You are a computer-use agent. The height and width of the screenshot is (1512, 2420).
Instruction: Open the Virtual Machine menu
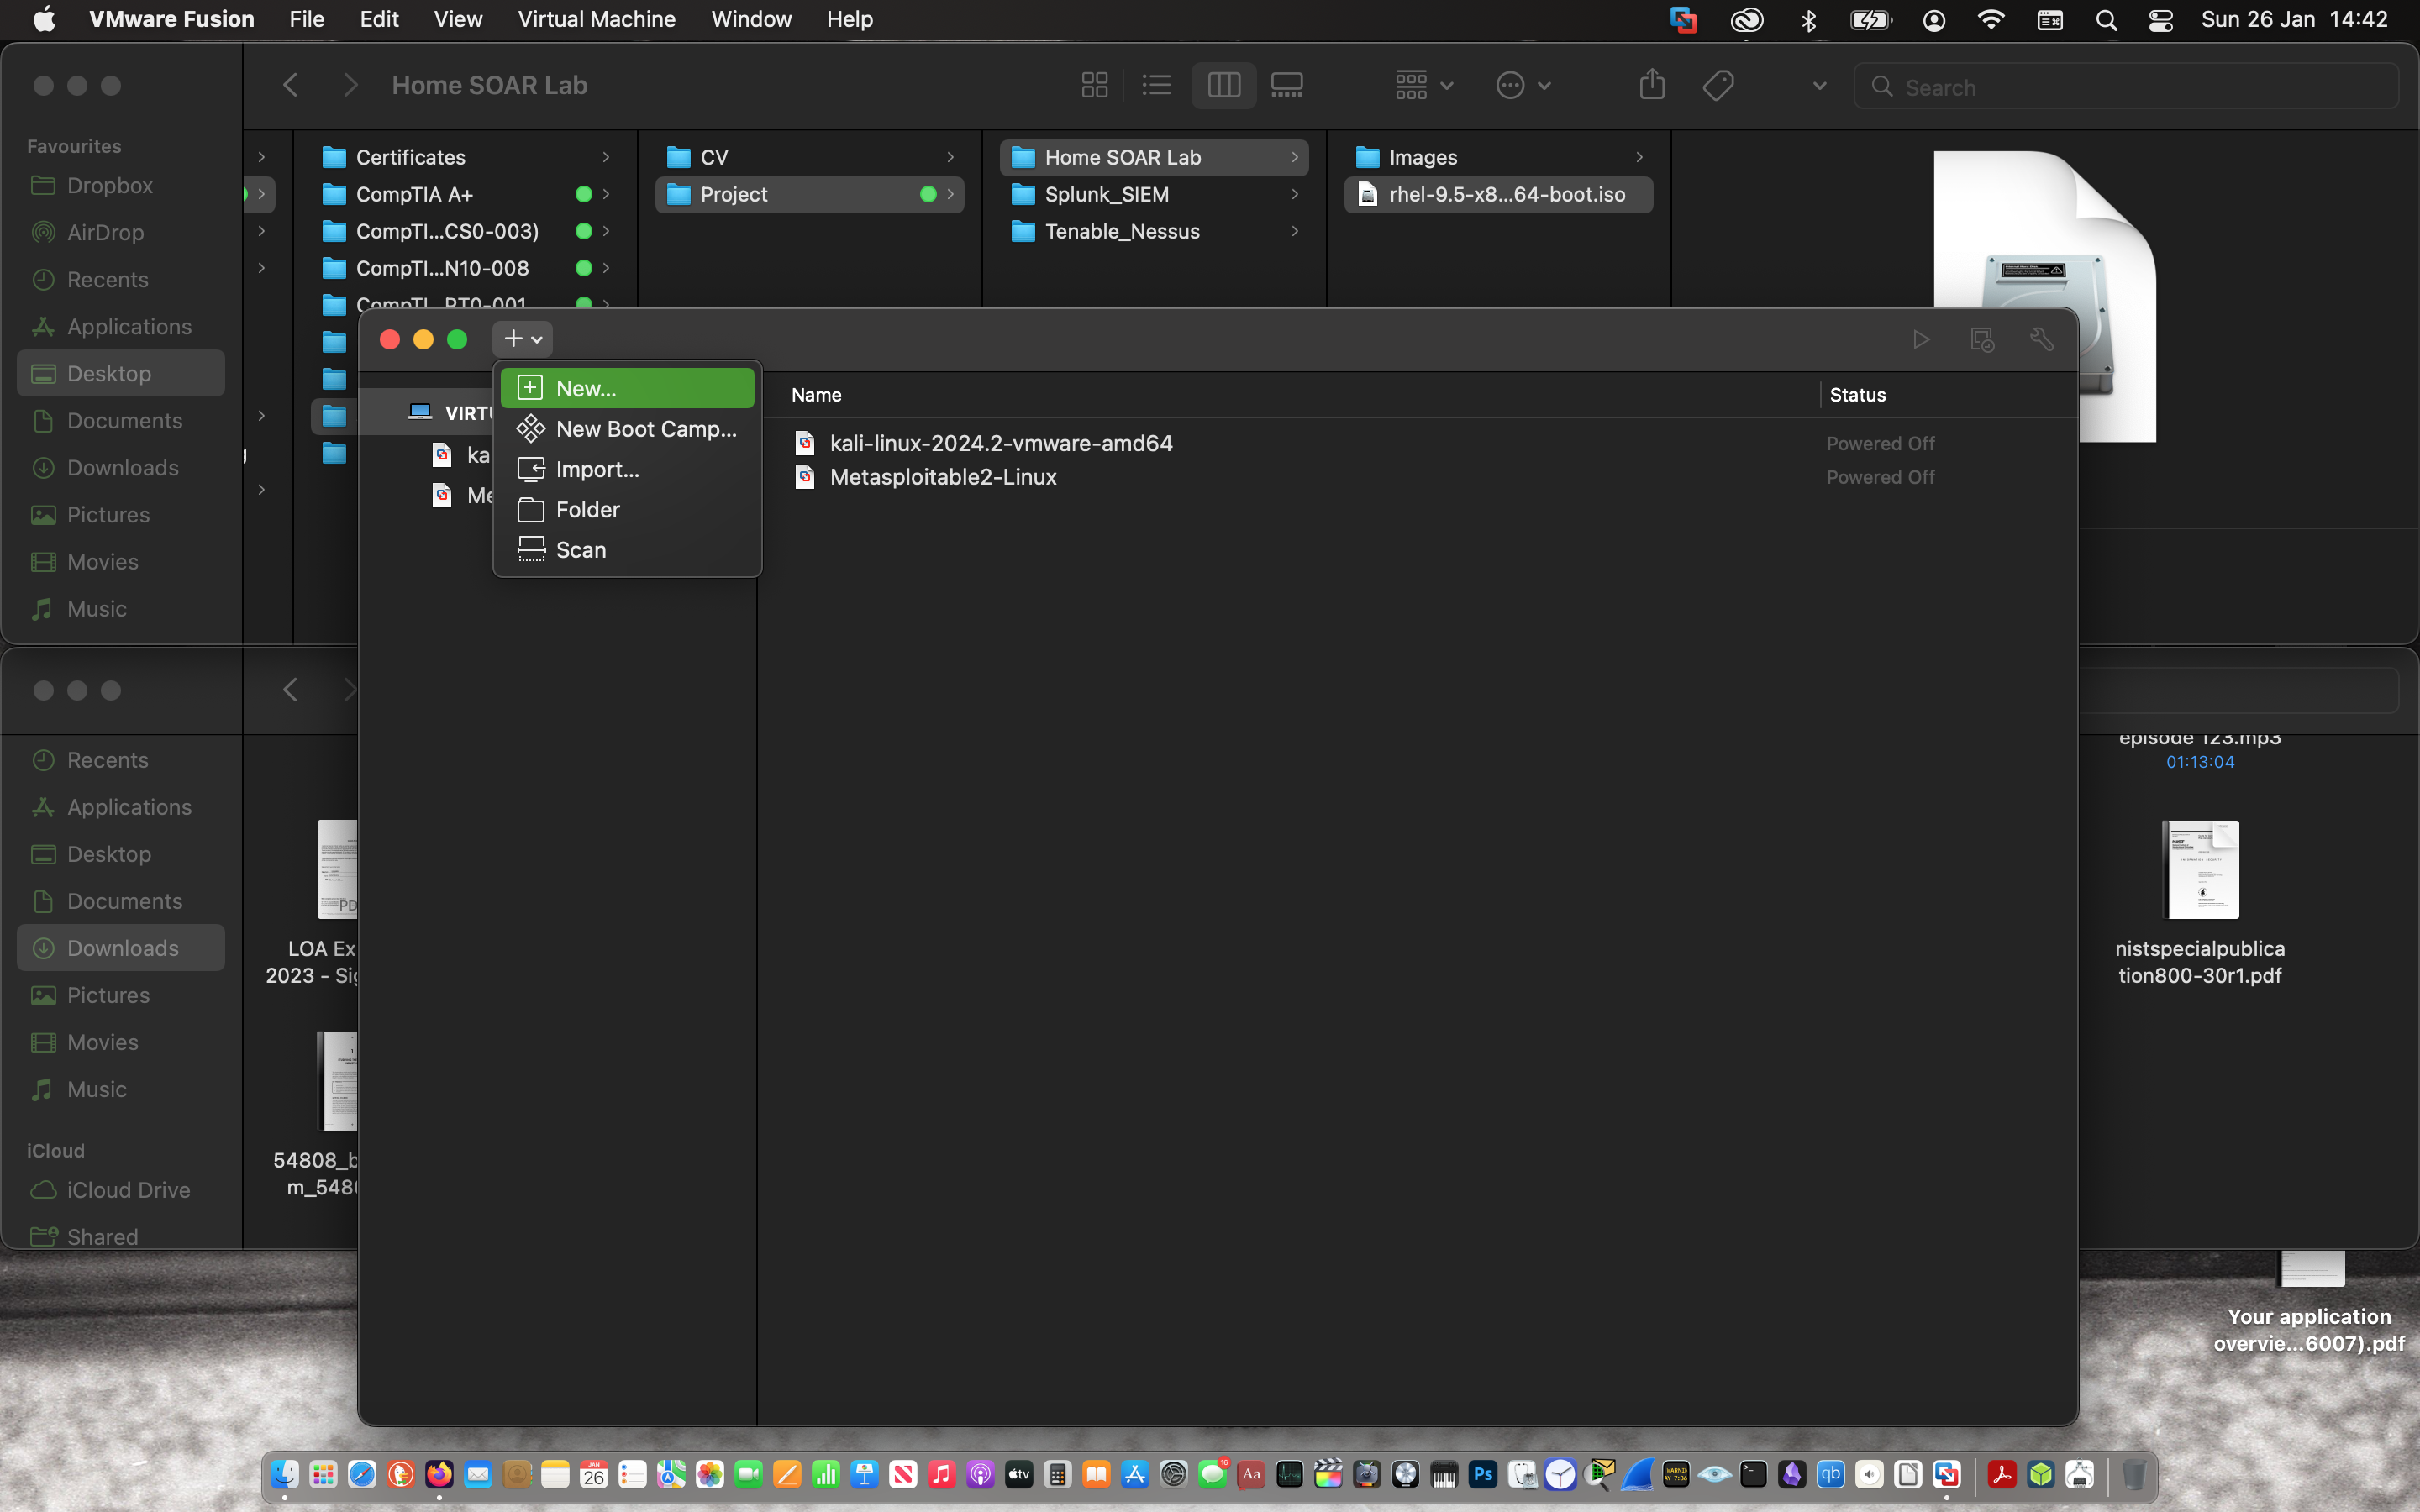click(596, 19)
